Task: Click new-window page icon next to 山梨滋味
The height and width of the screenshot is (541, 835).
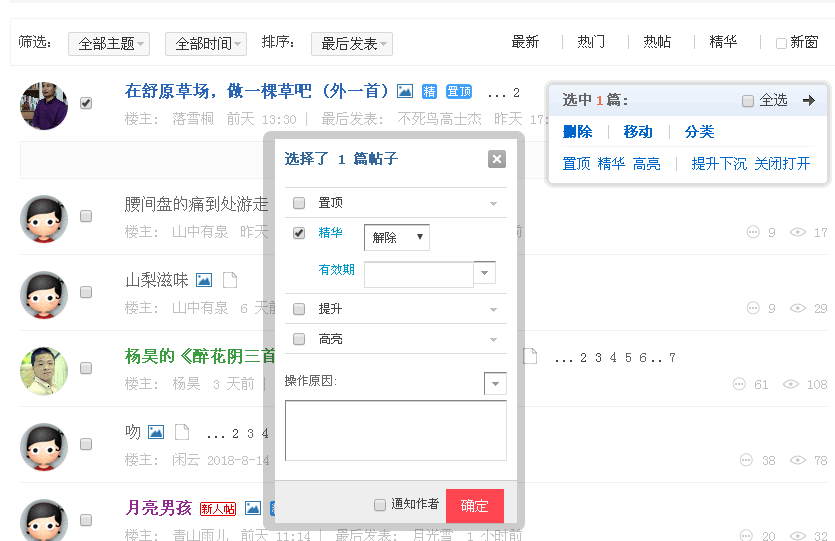Action: [x=230, y=280]
